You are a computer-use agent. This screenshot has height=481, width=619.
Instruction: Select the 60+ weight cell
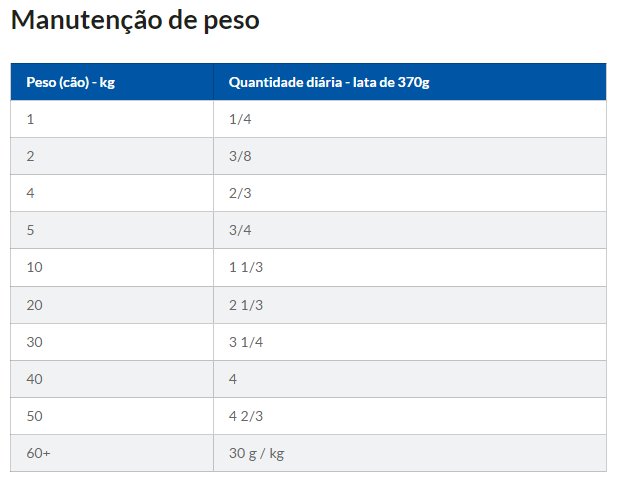point(39,453)
